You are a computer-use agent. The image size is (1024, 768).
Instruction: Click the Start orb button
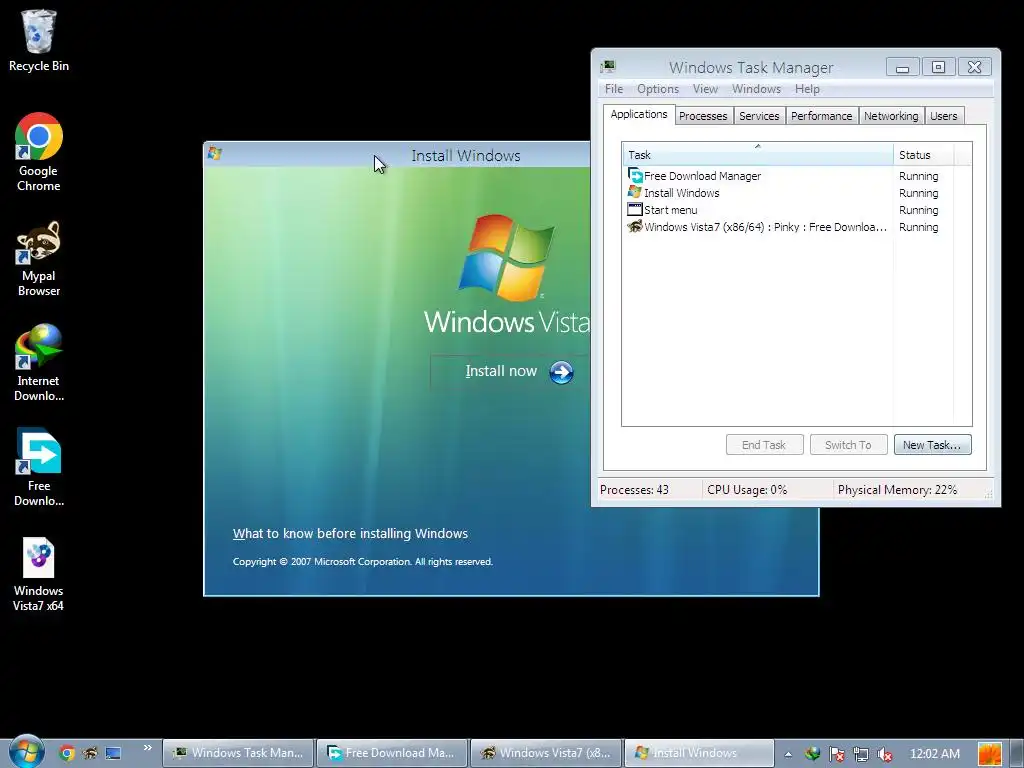pos(26,752)
